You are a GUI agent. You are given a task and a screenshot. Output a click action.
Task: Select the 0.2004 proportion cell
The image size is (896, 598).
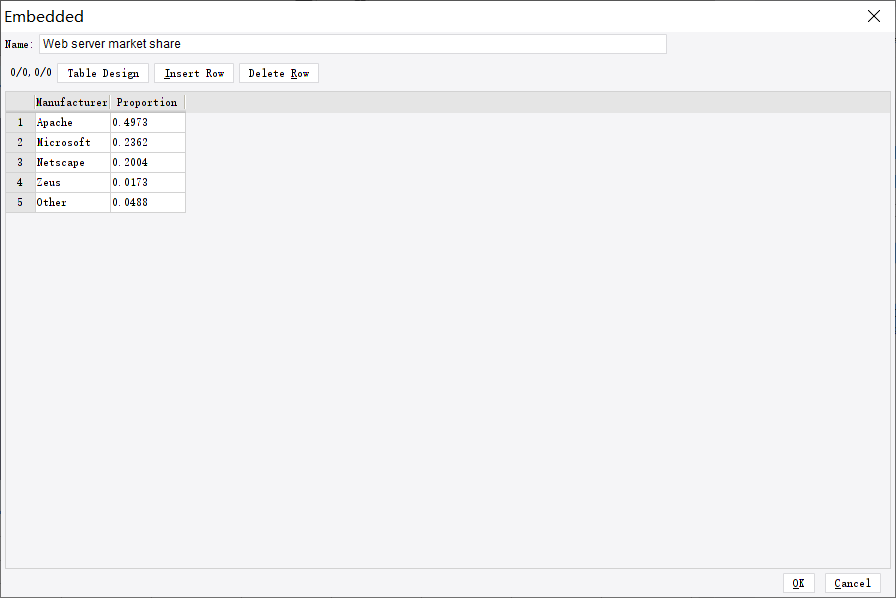pos(148,162)
